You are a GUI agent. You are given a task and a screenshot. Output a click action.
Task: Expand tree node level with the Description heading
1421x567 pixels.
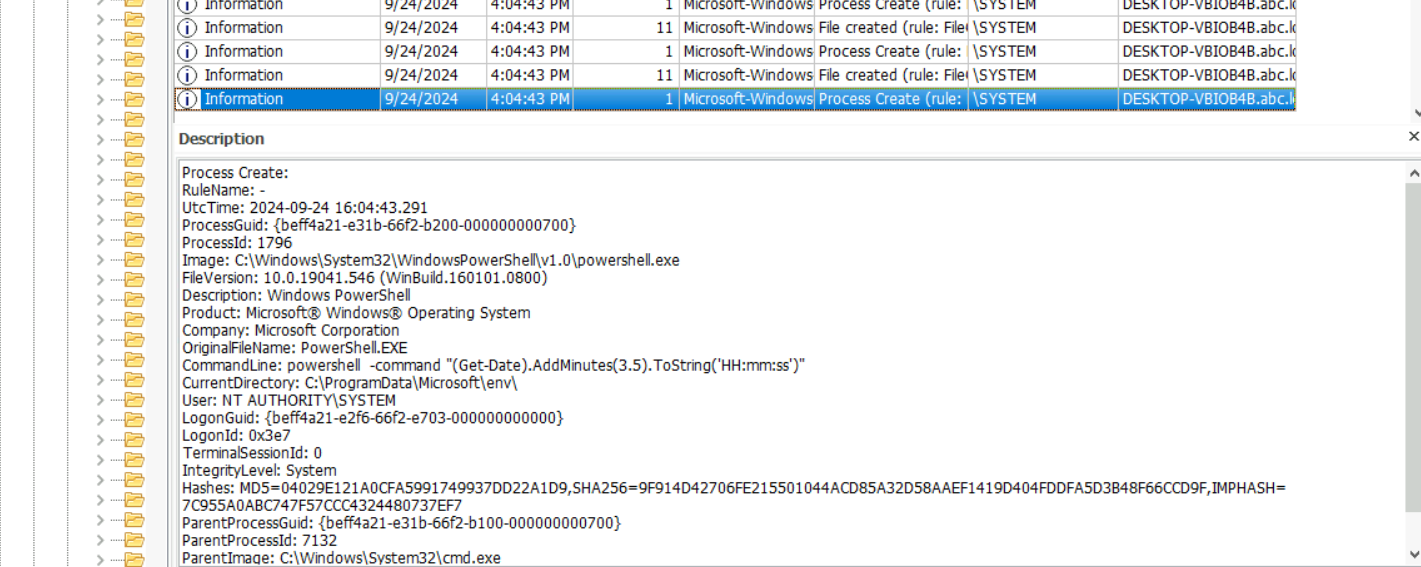click(100, 140)
